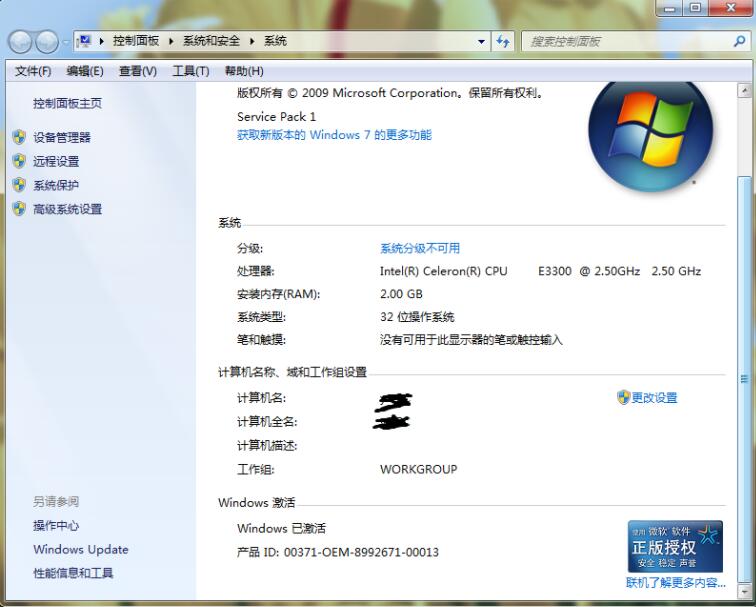756x607 pixels.
Task: Click 系统 breadcrumb segment
Action: (275, 41)
